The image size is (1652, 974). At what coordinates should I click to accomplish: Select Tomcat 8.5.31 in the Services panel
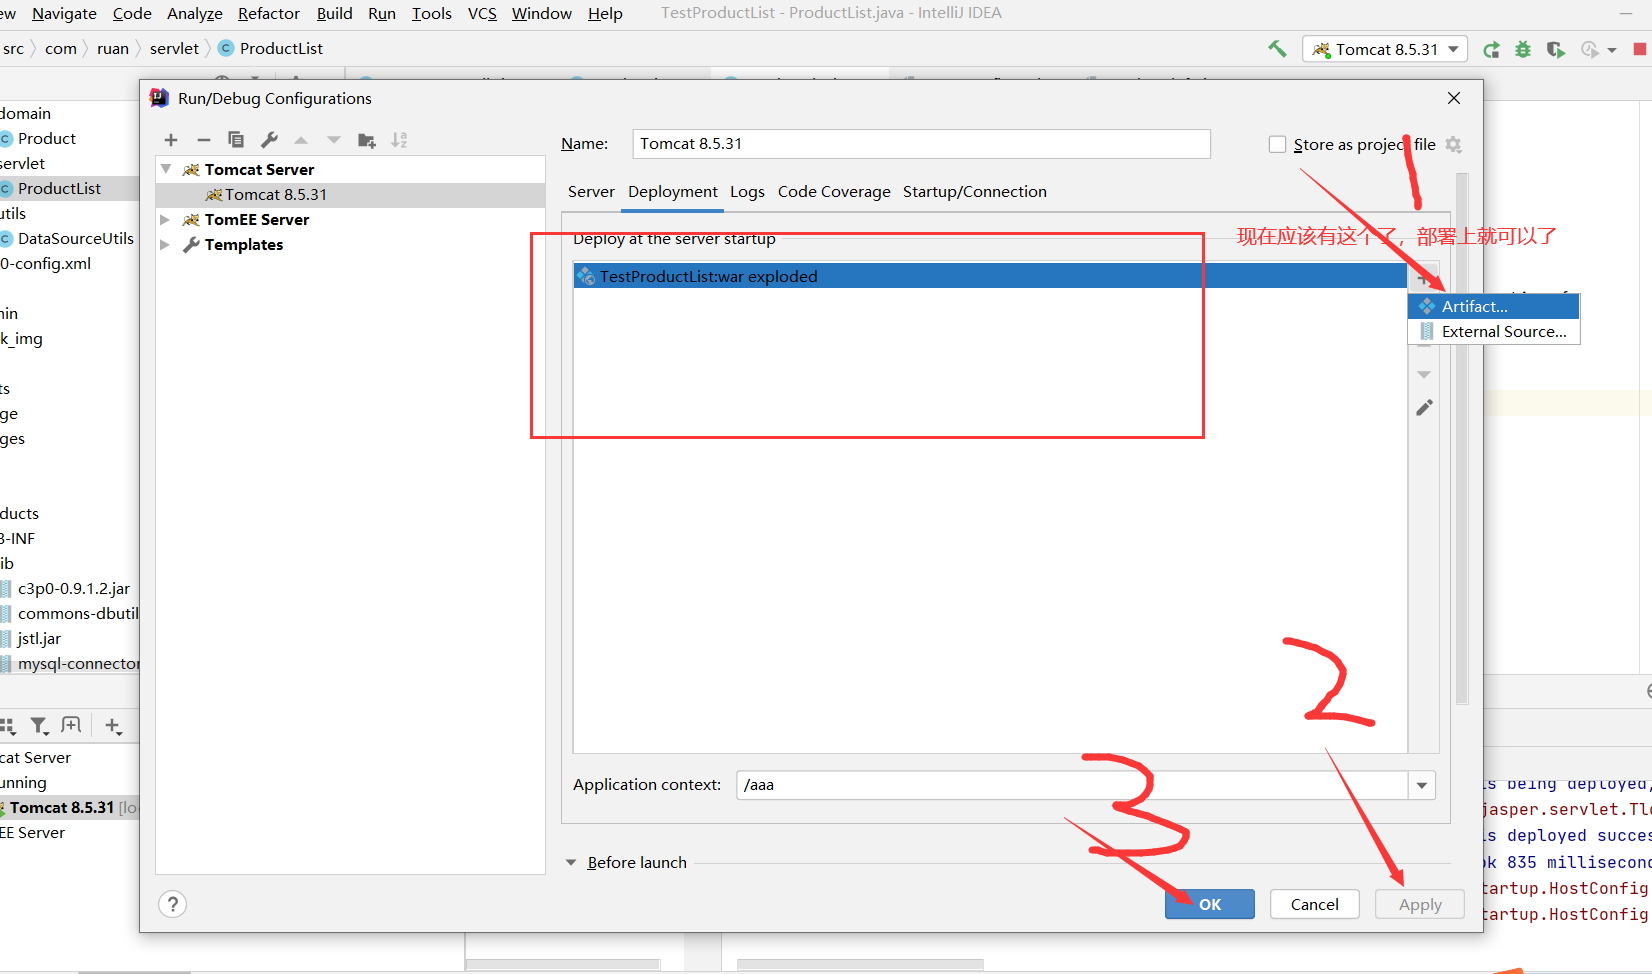(62, 807)
